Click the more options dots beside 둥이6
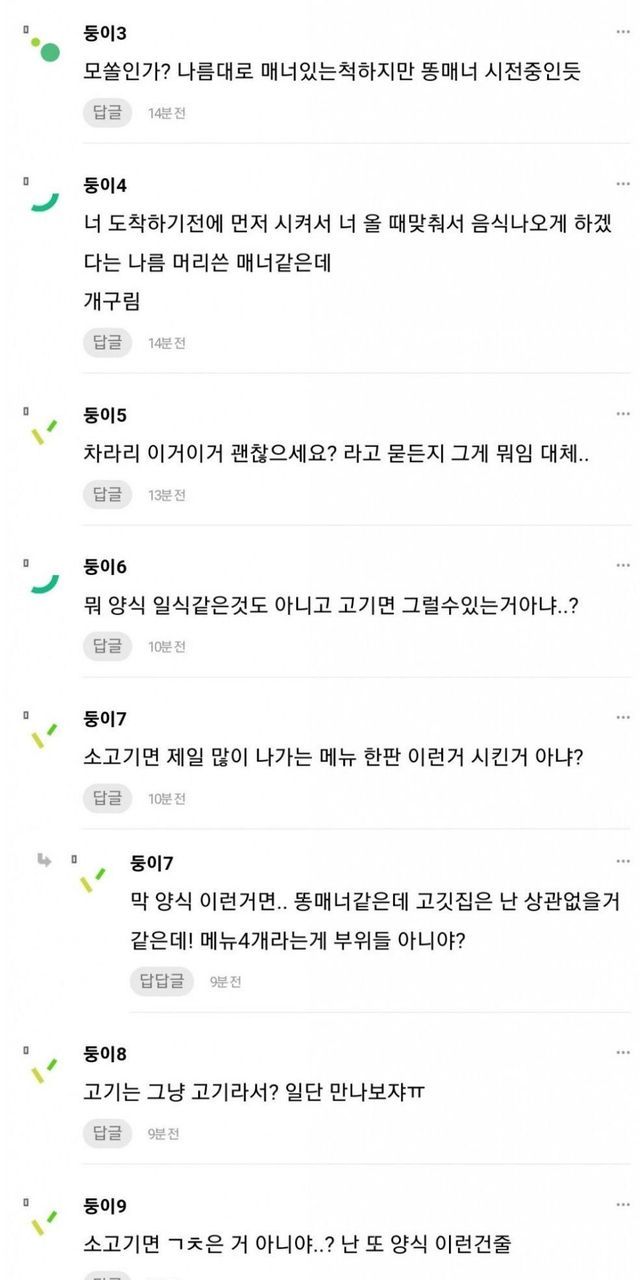Screen dimensions: 640x1280 [x=623, y=566]
